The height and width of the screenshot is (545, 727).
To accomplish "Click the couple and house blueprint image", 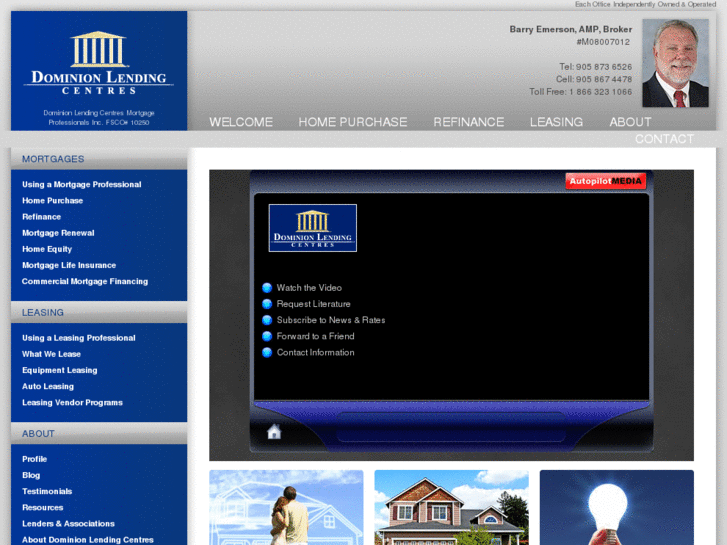I will coord(286,507).
